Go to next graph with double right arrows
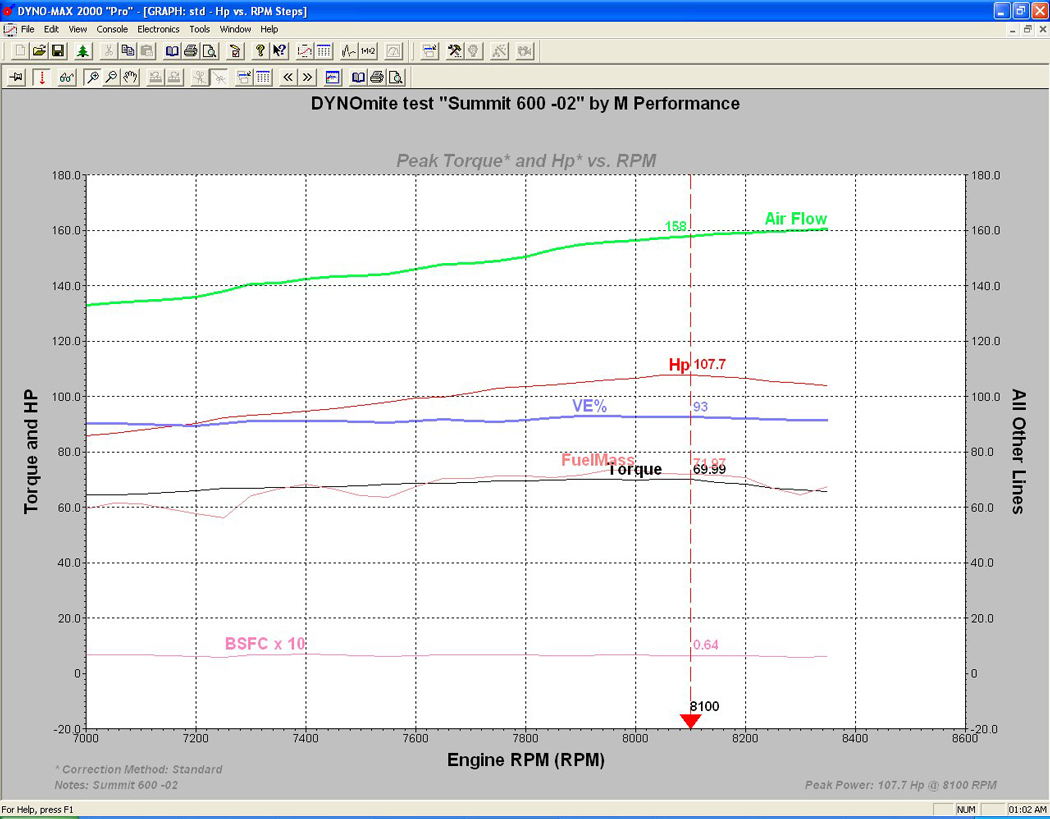 click(x=307, y=78)
